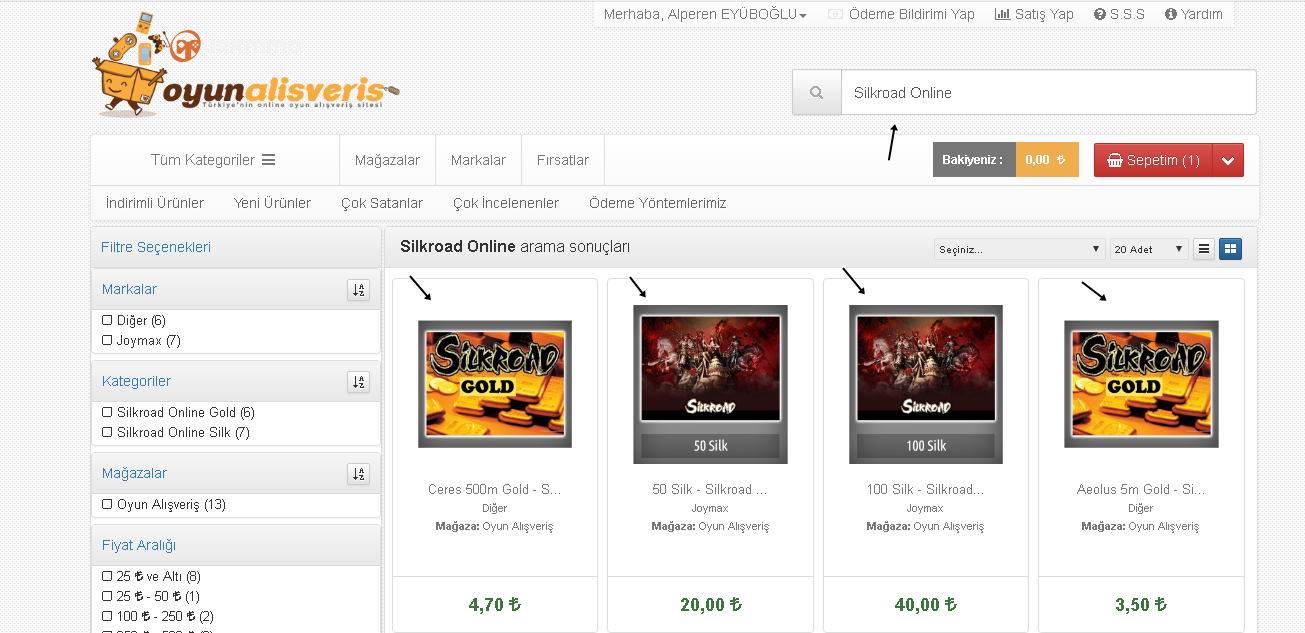The width and height of the screenshot is (1305, 633).
Task: Click the S.S.S question mark icon
Action: click(x=1100, y=14)
